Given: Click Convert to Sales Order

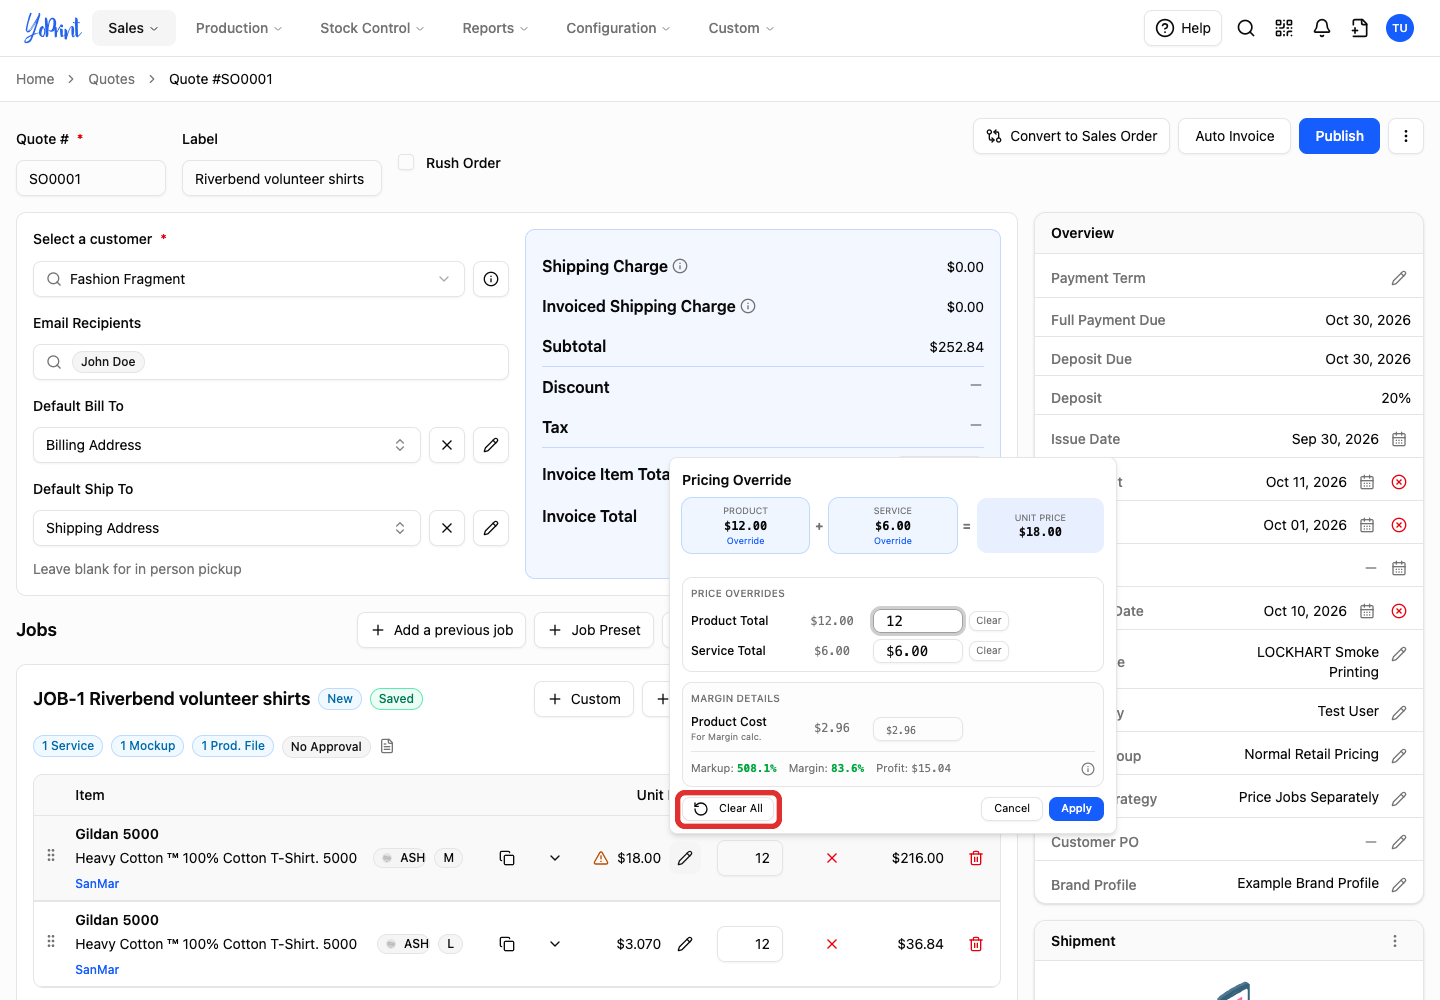Looking at the screenshot, I should (x=1072, y=136).
